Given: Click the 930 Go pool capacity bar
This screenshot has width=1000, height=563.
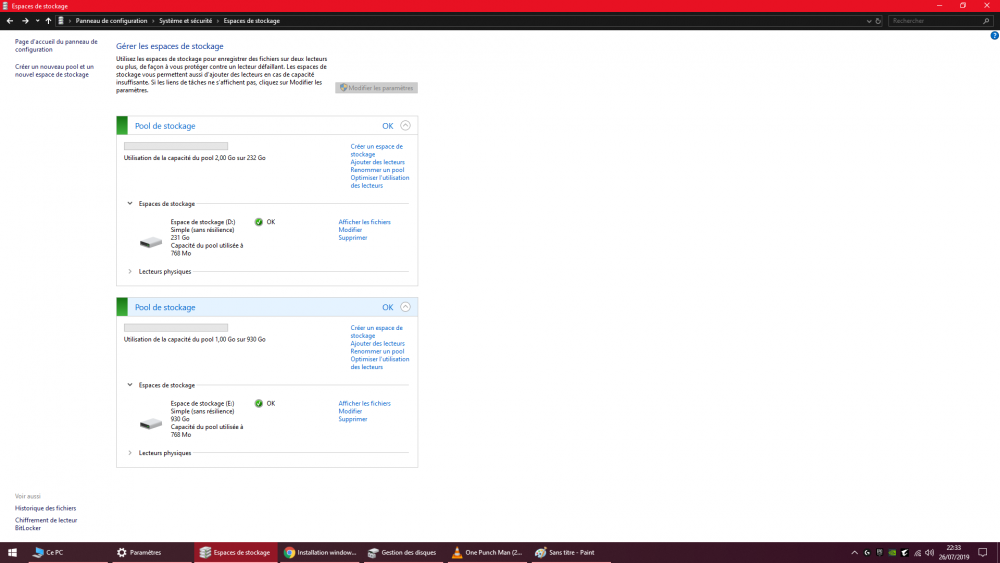Looking at the screenshot, I should point(176,328).
